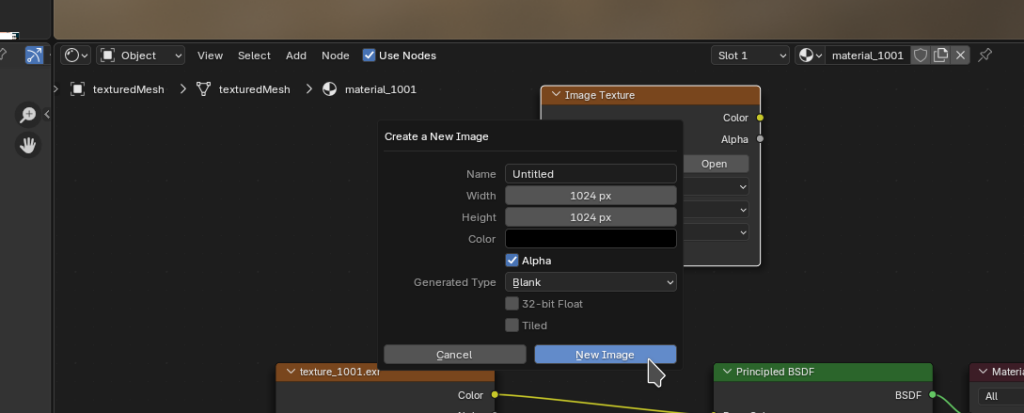Unlink material_1001 with X icon
1024x413 pixels.
point(960,56)
